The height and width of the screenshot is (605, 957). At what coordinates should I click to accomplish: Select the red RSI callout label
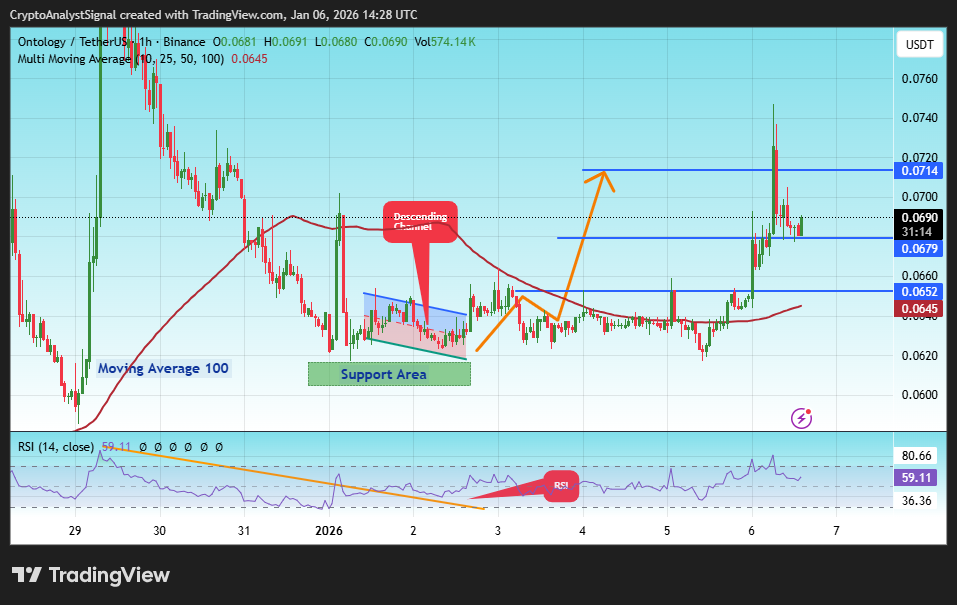(x=561, y=486)
